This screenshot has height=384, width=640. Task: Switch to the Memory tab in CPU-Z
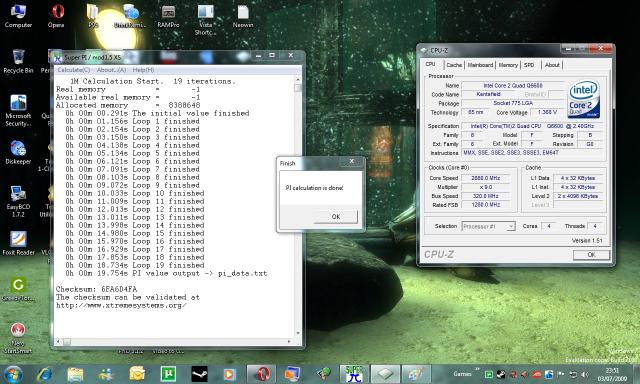pos(508,65)
